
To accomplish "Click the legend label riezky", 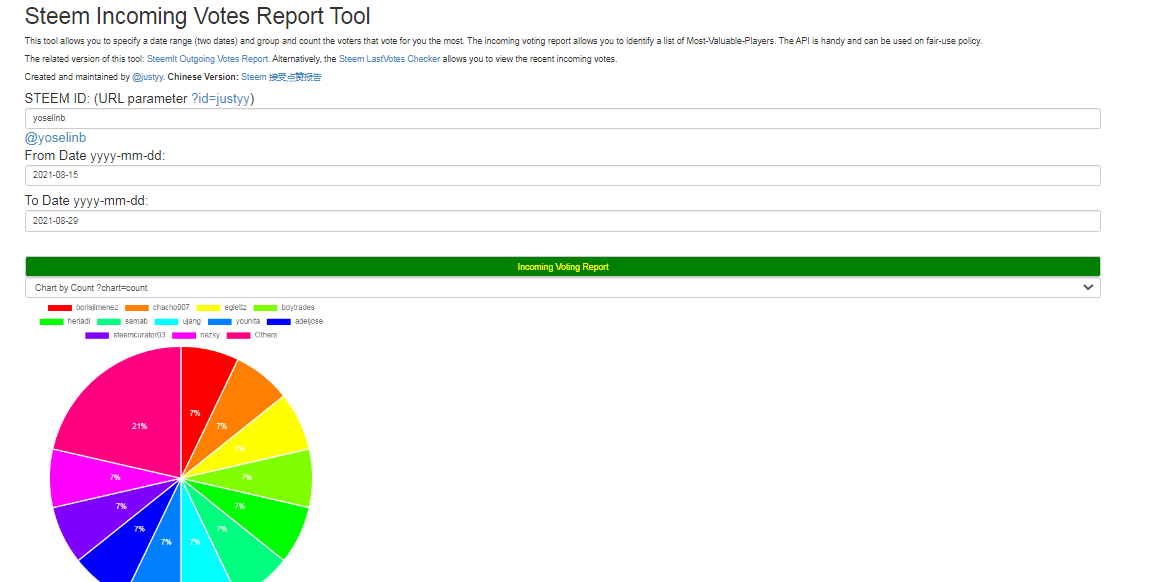I will pos(210,336).
